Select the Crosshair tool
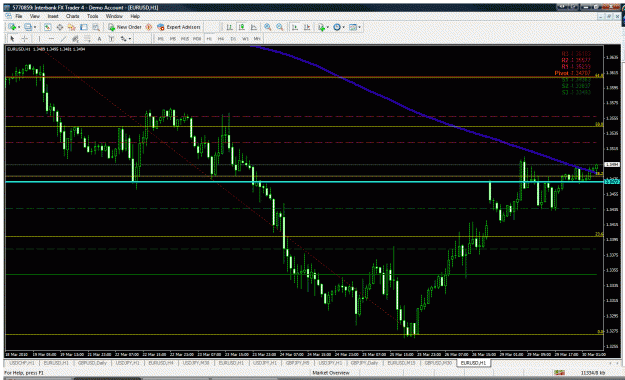Screen dimensions: 625x380 [x=24, y=39]
